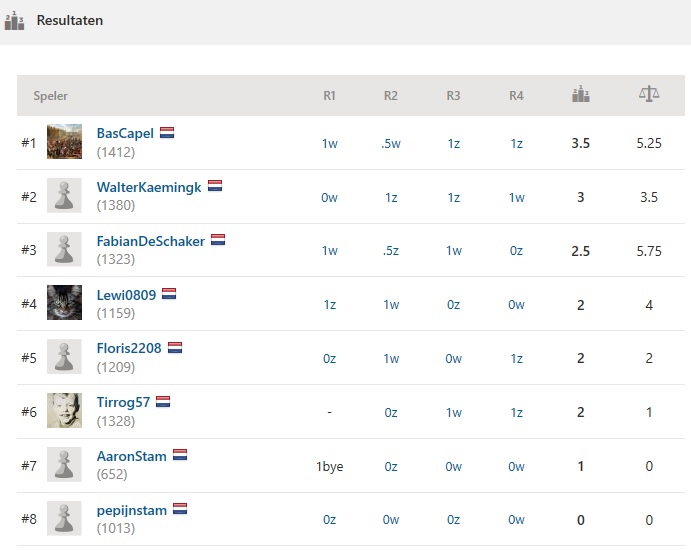Click the Dutch flag next to FabianDeSchaker
The height and width of the screenshot is (550, 691).
pyautogui.click(x=218, y=240)
